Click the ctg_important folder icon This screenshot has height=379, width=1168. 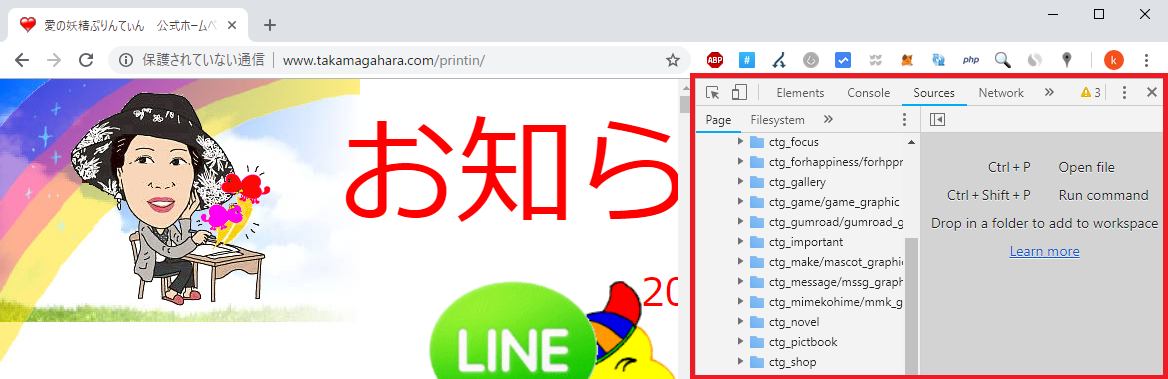click(x=758, y=242)
